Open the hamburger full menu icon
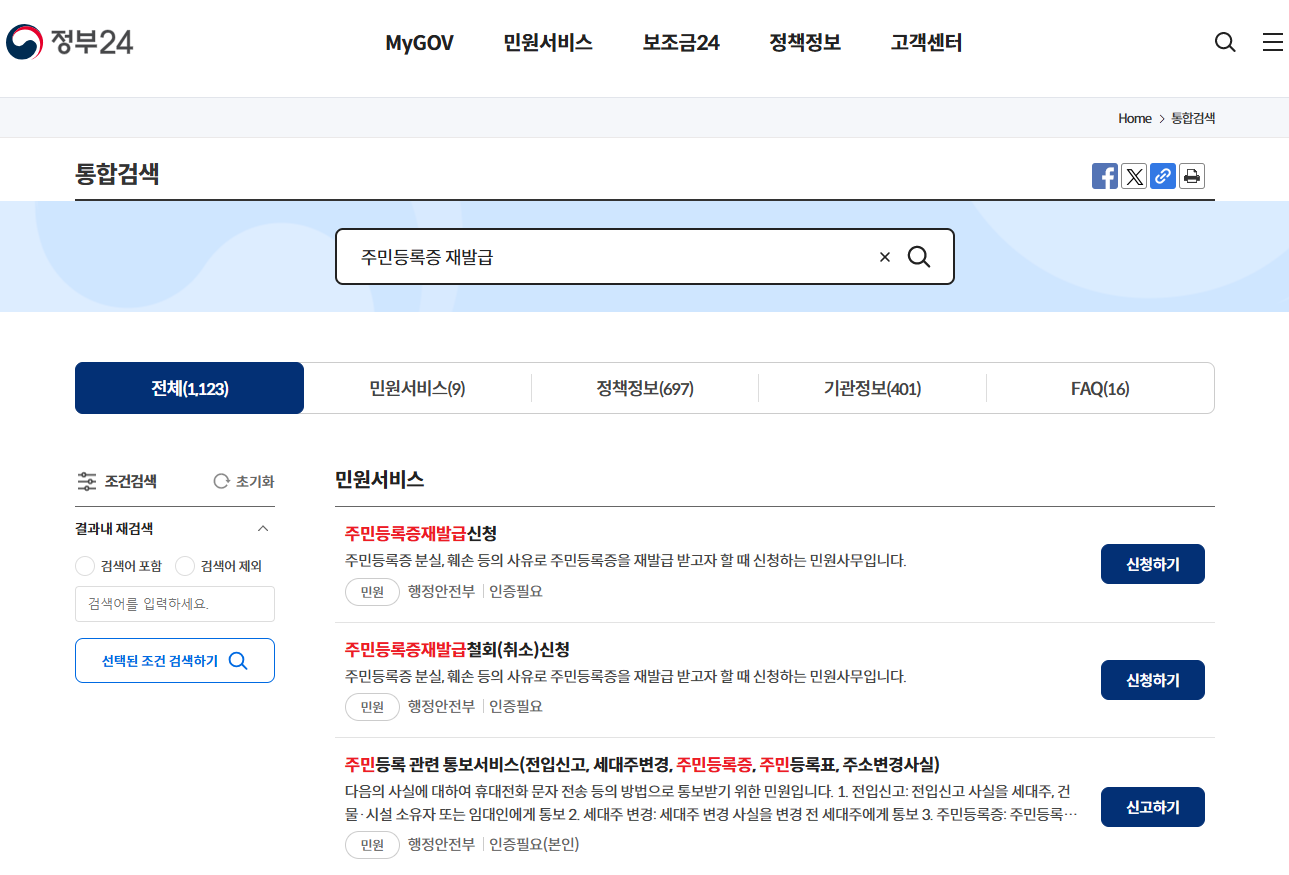The image size is (1289, 875). [x=1273, y=42]
